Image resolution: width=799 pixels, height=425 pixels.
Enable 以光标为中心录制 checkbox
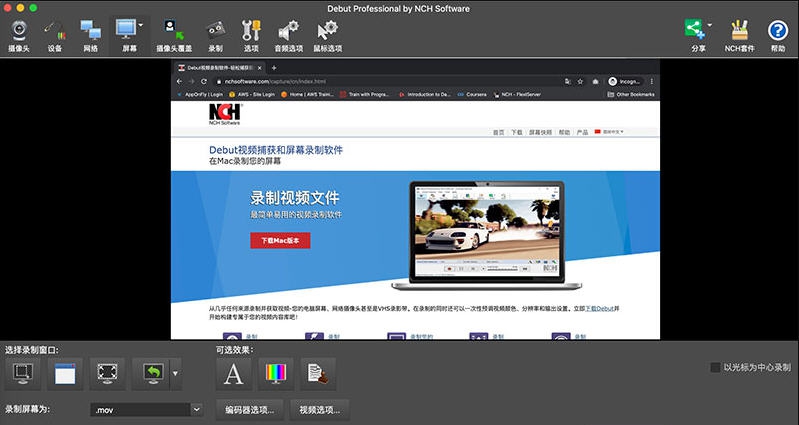click(715, 368)
